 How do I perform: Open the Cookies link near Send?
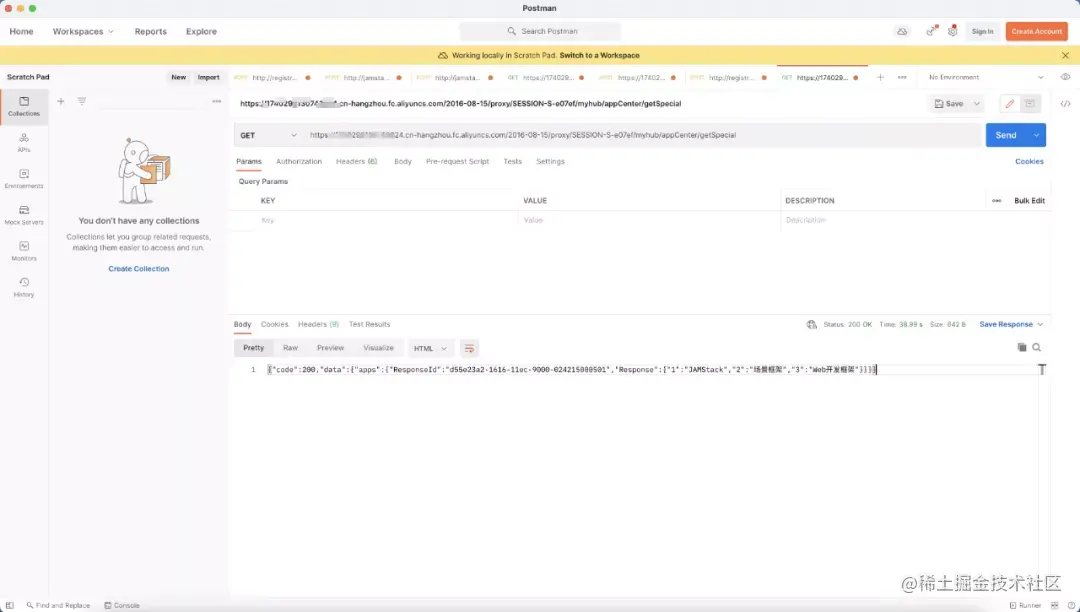1029,162
